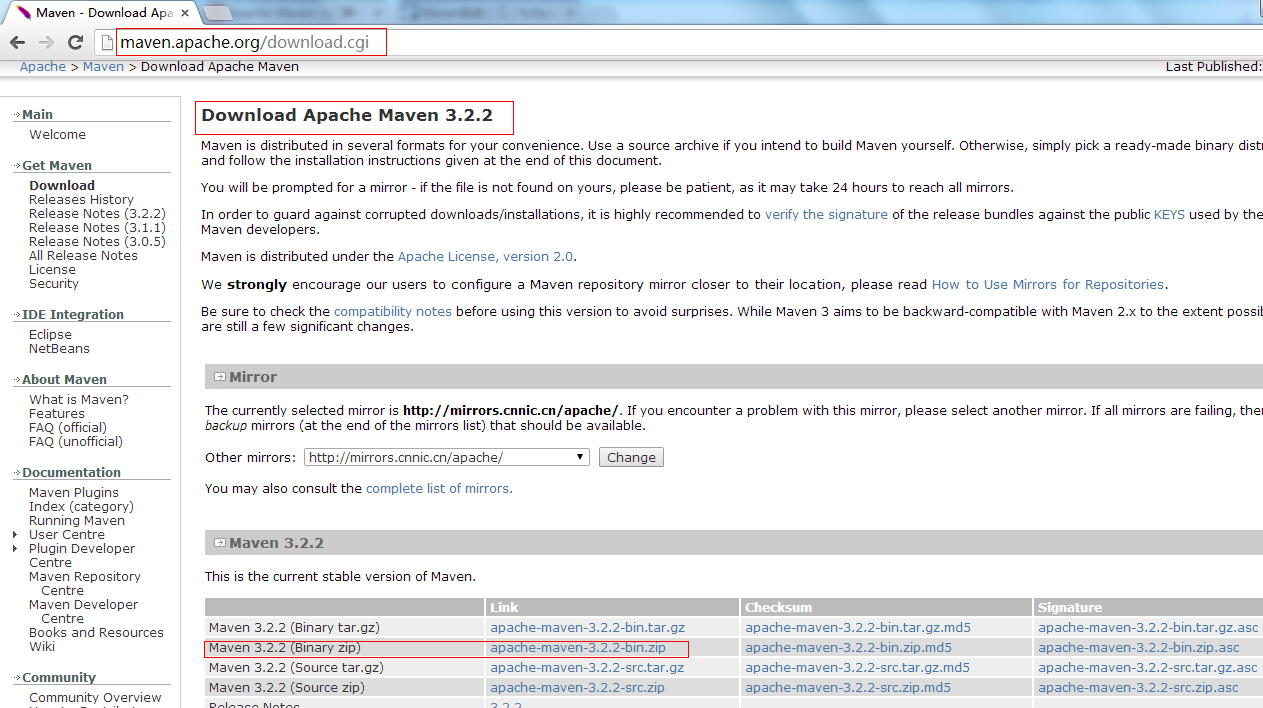This screenshot has height=708, width=1263.
Task: Click the address bar URL field
Action: pyautogui.click(x=250, y=42)
